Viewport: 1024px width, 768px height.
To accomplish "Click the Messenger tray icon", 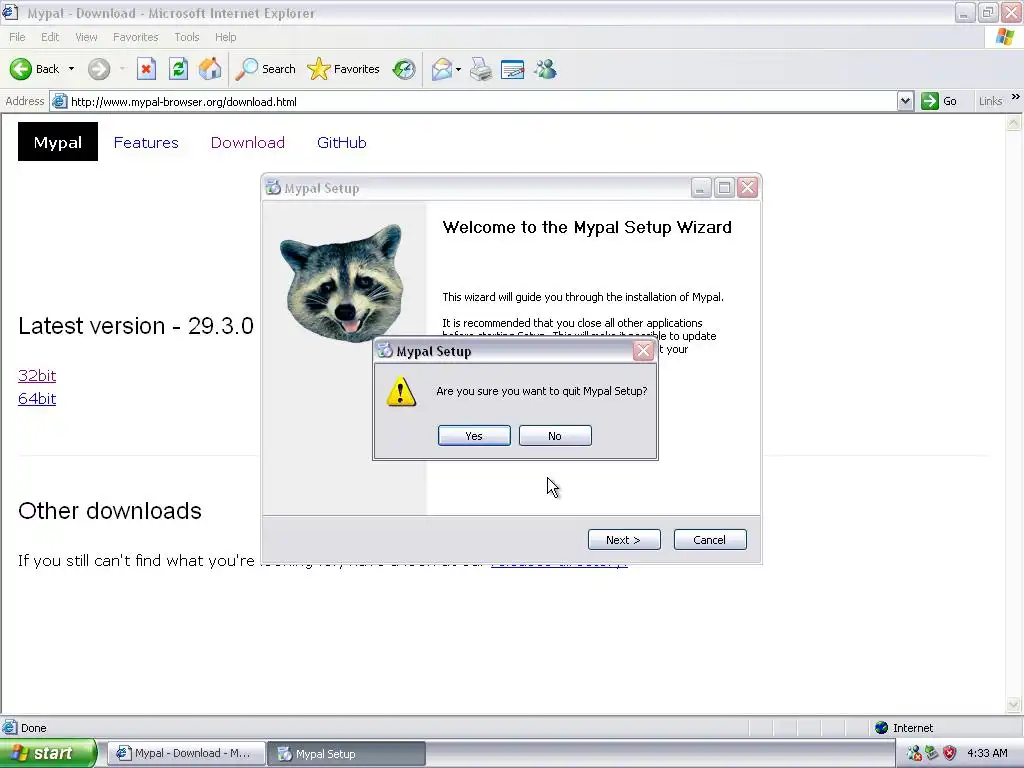I will pyautogui.click(x=914, y=753).
